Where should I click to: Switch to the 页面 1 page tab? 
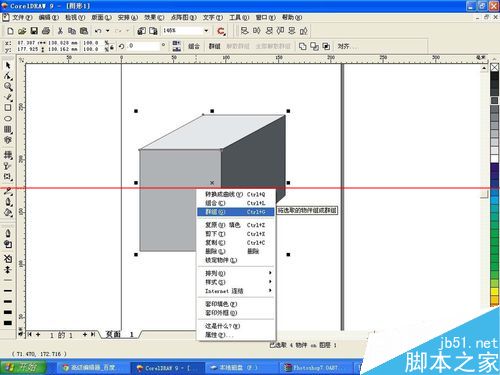pos(120,334)
